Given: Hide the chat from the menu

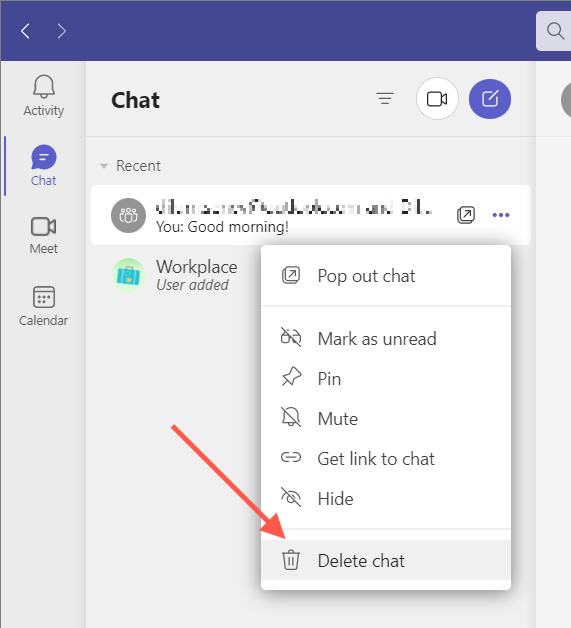Looking at the screenshot, I should pyautogui.click(x=386, y=499).
